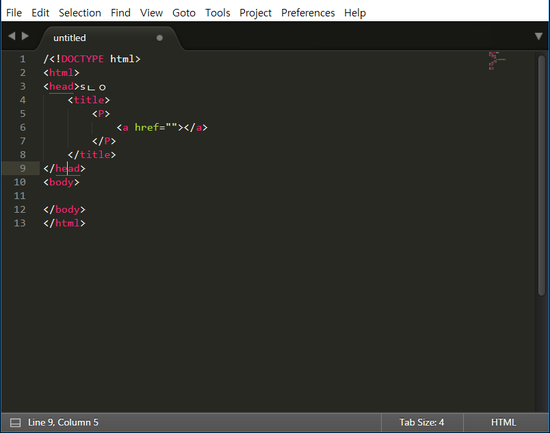Image resolution: width=550 pixels, height=433 pixels.
Task: Open the View menu
Action: tap(152, 13)
